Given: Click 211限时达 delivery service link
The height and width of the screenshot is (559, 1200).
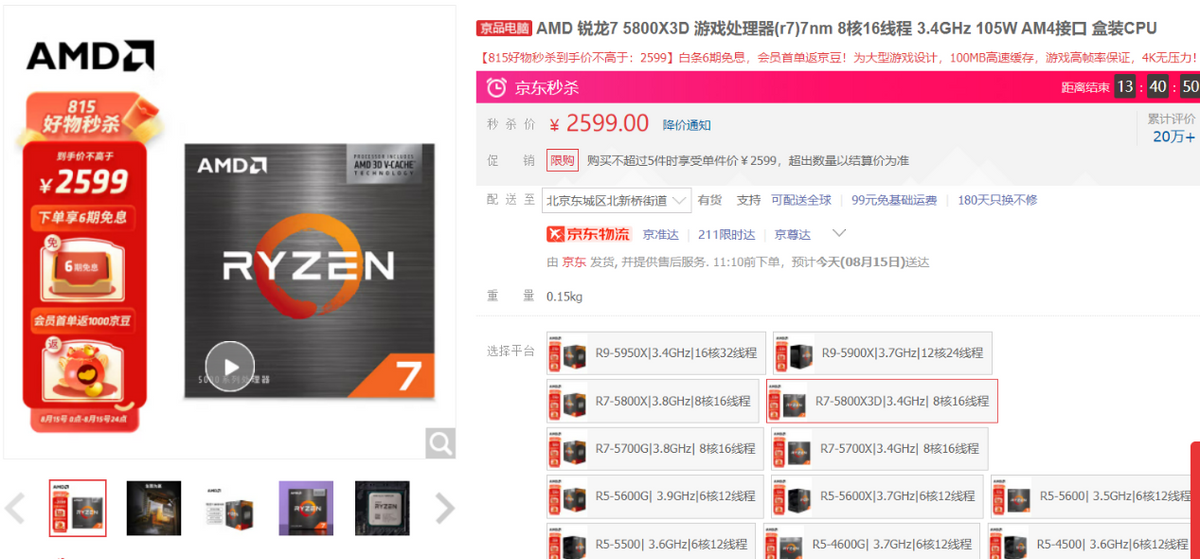Looking at the screenshot, I should 726,235.
